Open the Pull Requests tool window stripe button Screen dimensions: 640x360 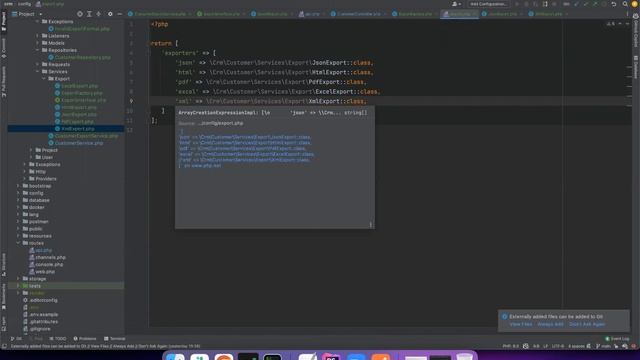click(4, 82)
